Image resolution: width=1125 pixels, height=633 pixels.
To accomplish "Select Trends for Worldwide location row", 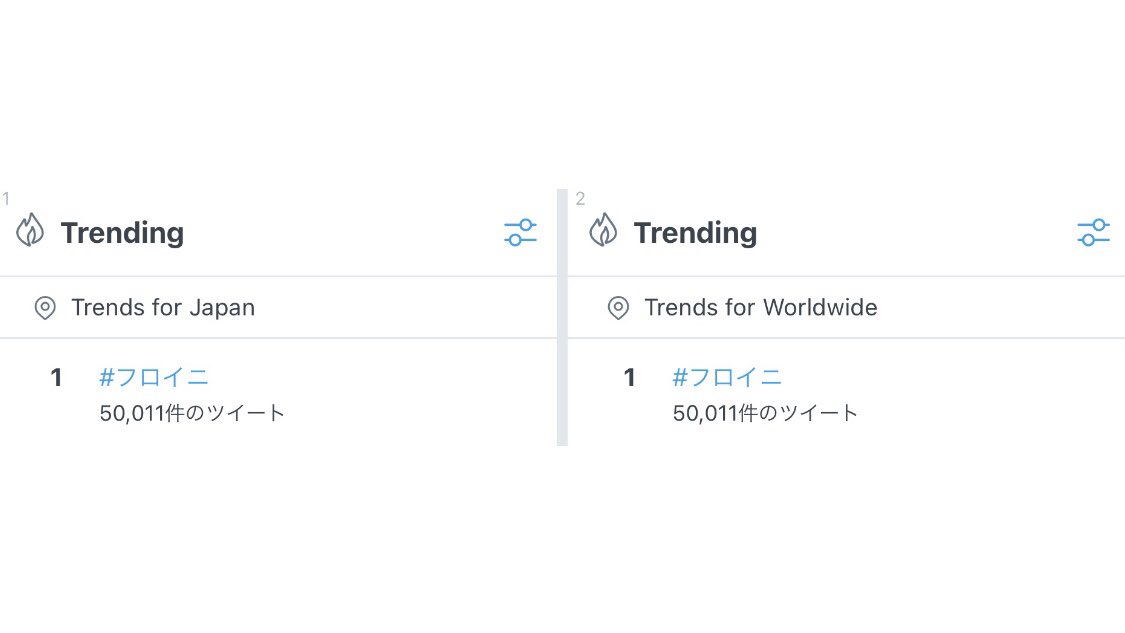I will coord(847,307).
